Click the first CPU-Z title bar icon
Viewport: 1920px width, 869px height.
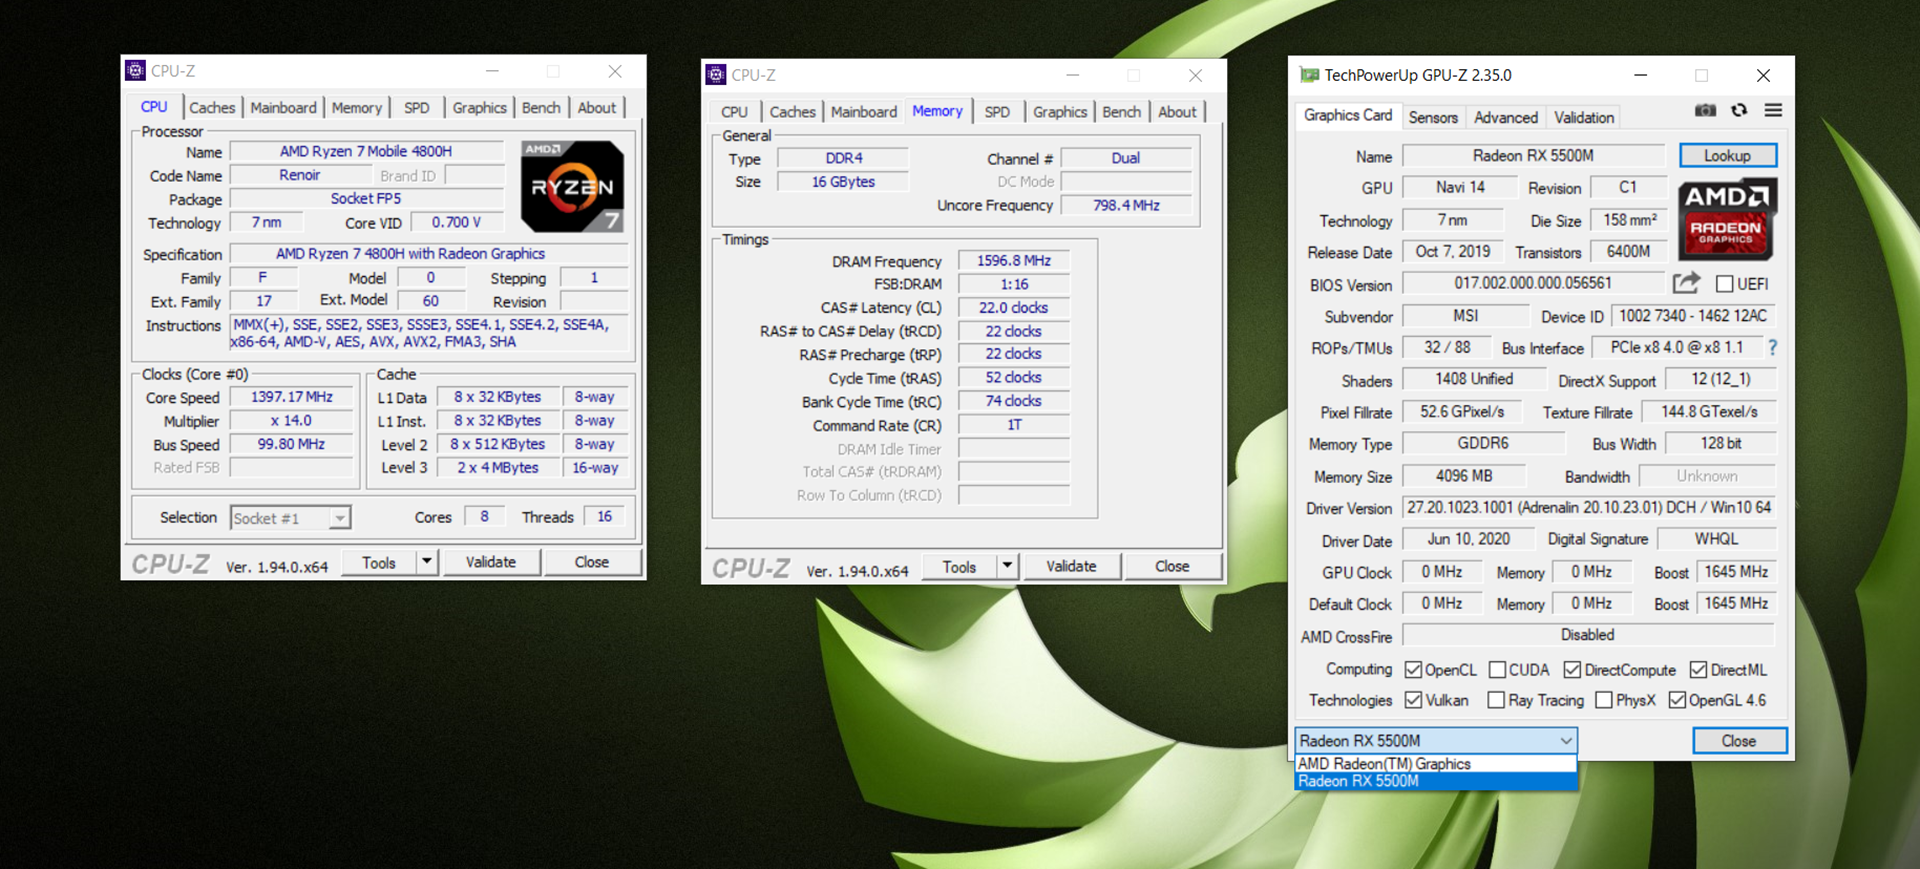pos(135,71)
